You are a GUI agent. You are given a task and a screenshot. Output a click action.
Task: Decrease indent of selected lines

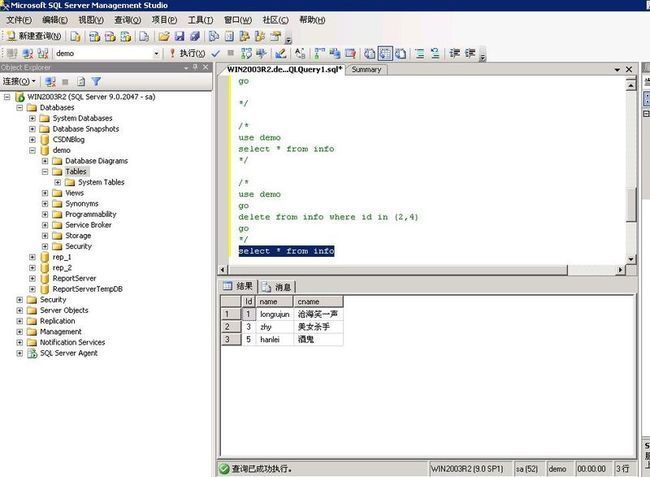454,53
